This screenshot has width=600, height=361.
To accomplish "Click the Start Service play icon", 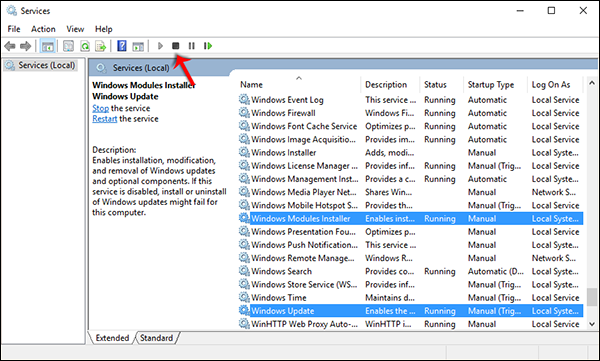I will pyautogui.click(x=160, y=46).
